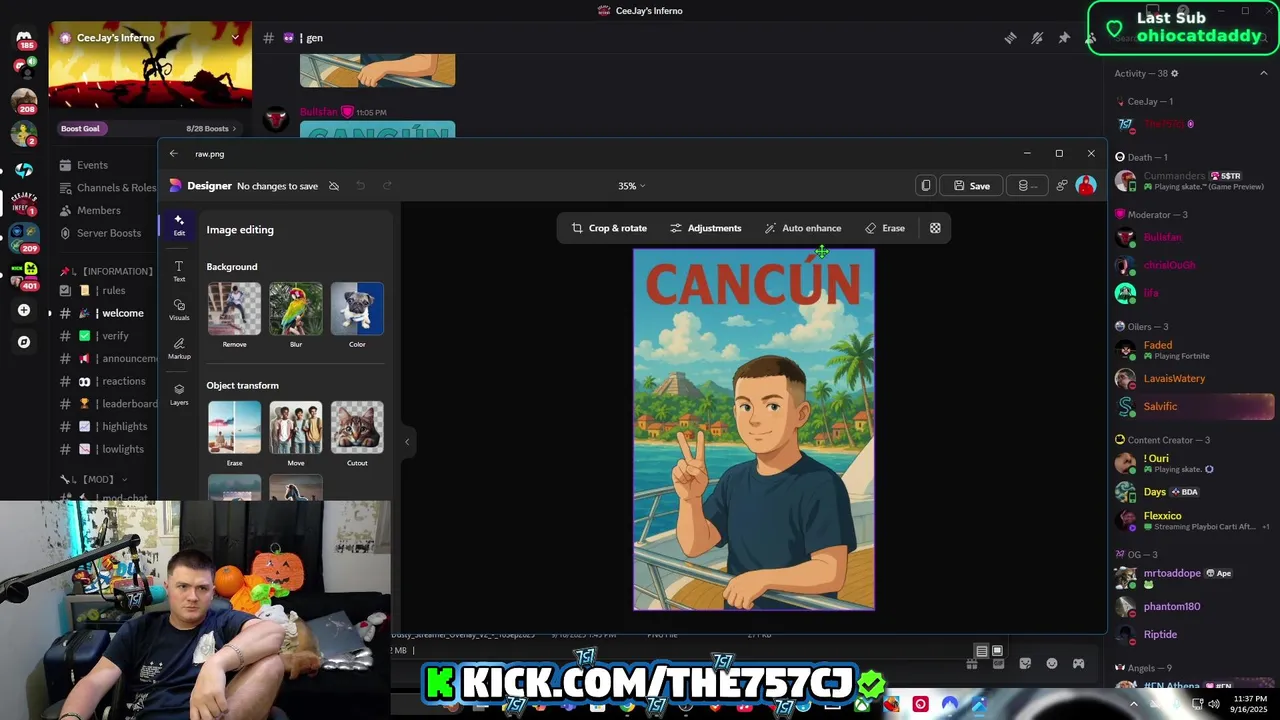Screen dimensions: 1280x720
Task: Click the Cancún poster on the canvas
Action: pos(754,429)
